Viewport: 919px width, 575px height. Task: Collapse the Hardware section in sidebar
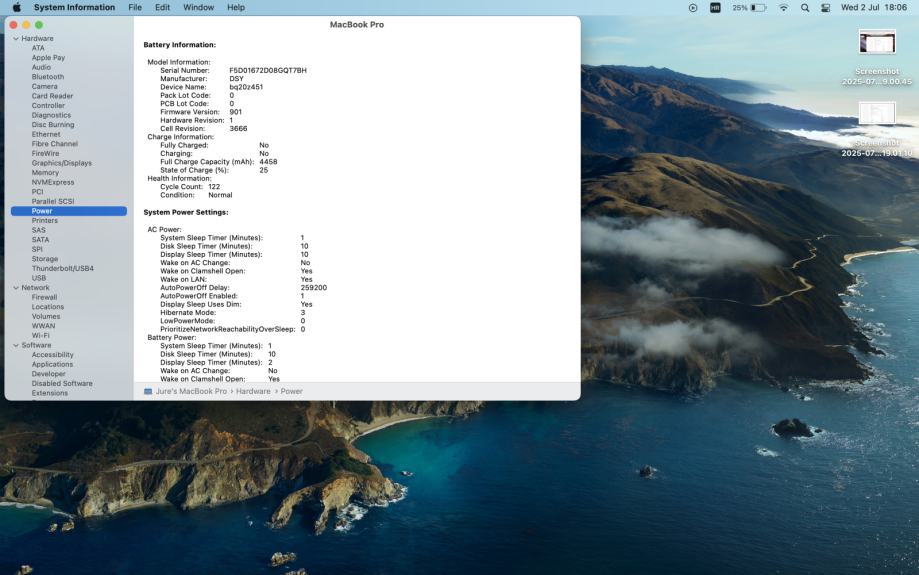[15, 38]
